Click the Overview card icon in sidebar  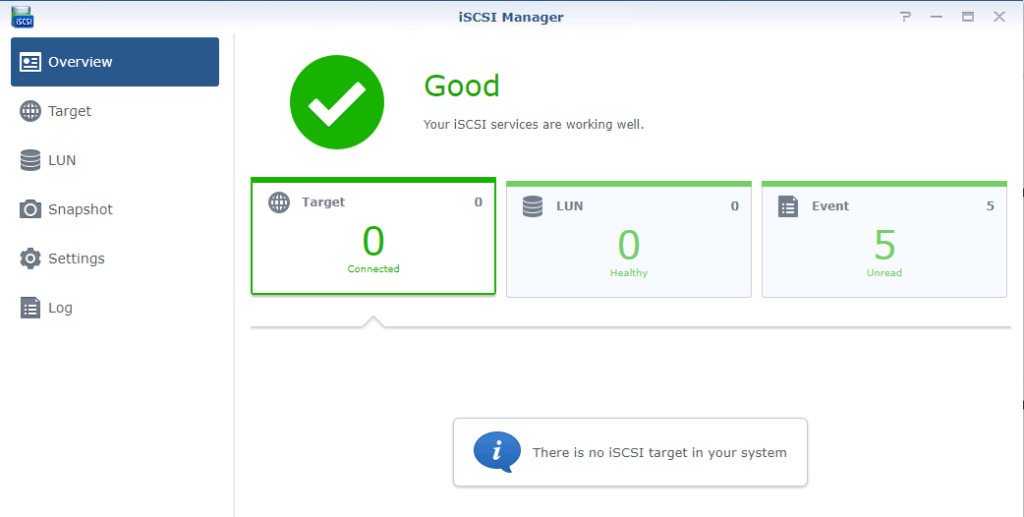tap(30, 62)
